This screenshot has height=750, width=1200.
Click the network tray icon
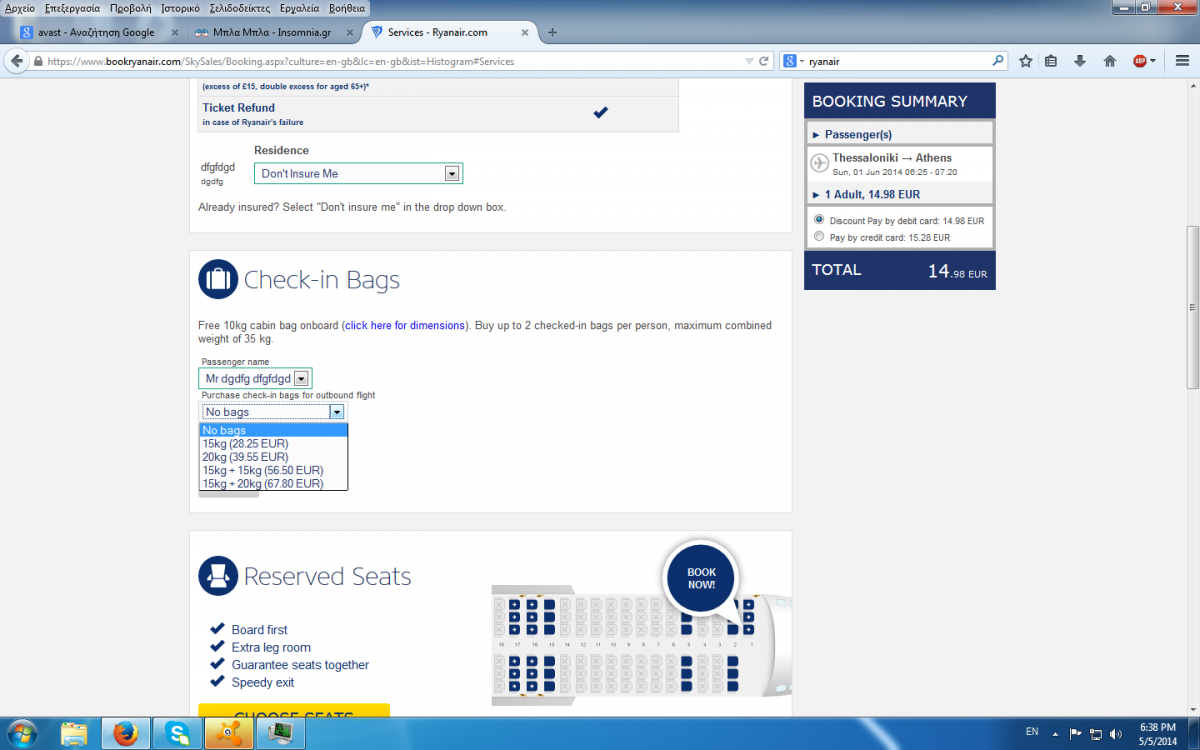pos(1096,734)
